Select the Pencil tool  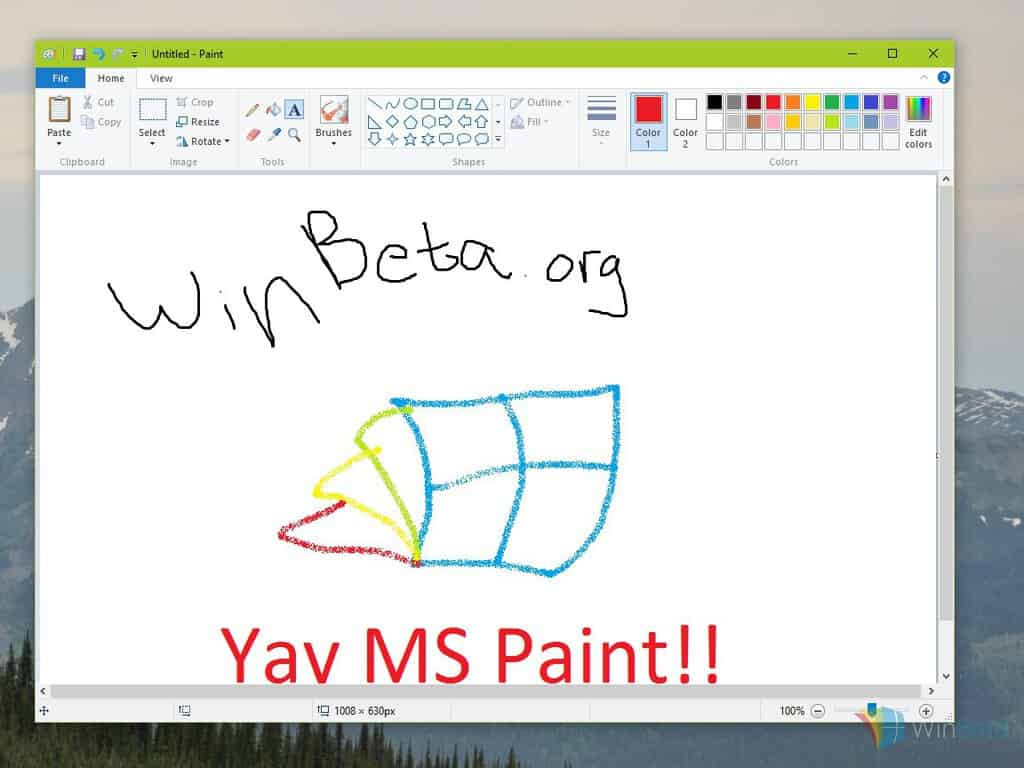click(253, 110)
